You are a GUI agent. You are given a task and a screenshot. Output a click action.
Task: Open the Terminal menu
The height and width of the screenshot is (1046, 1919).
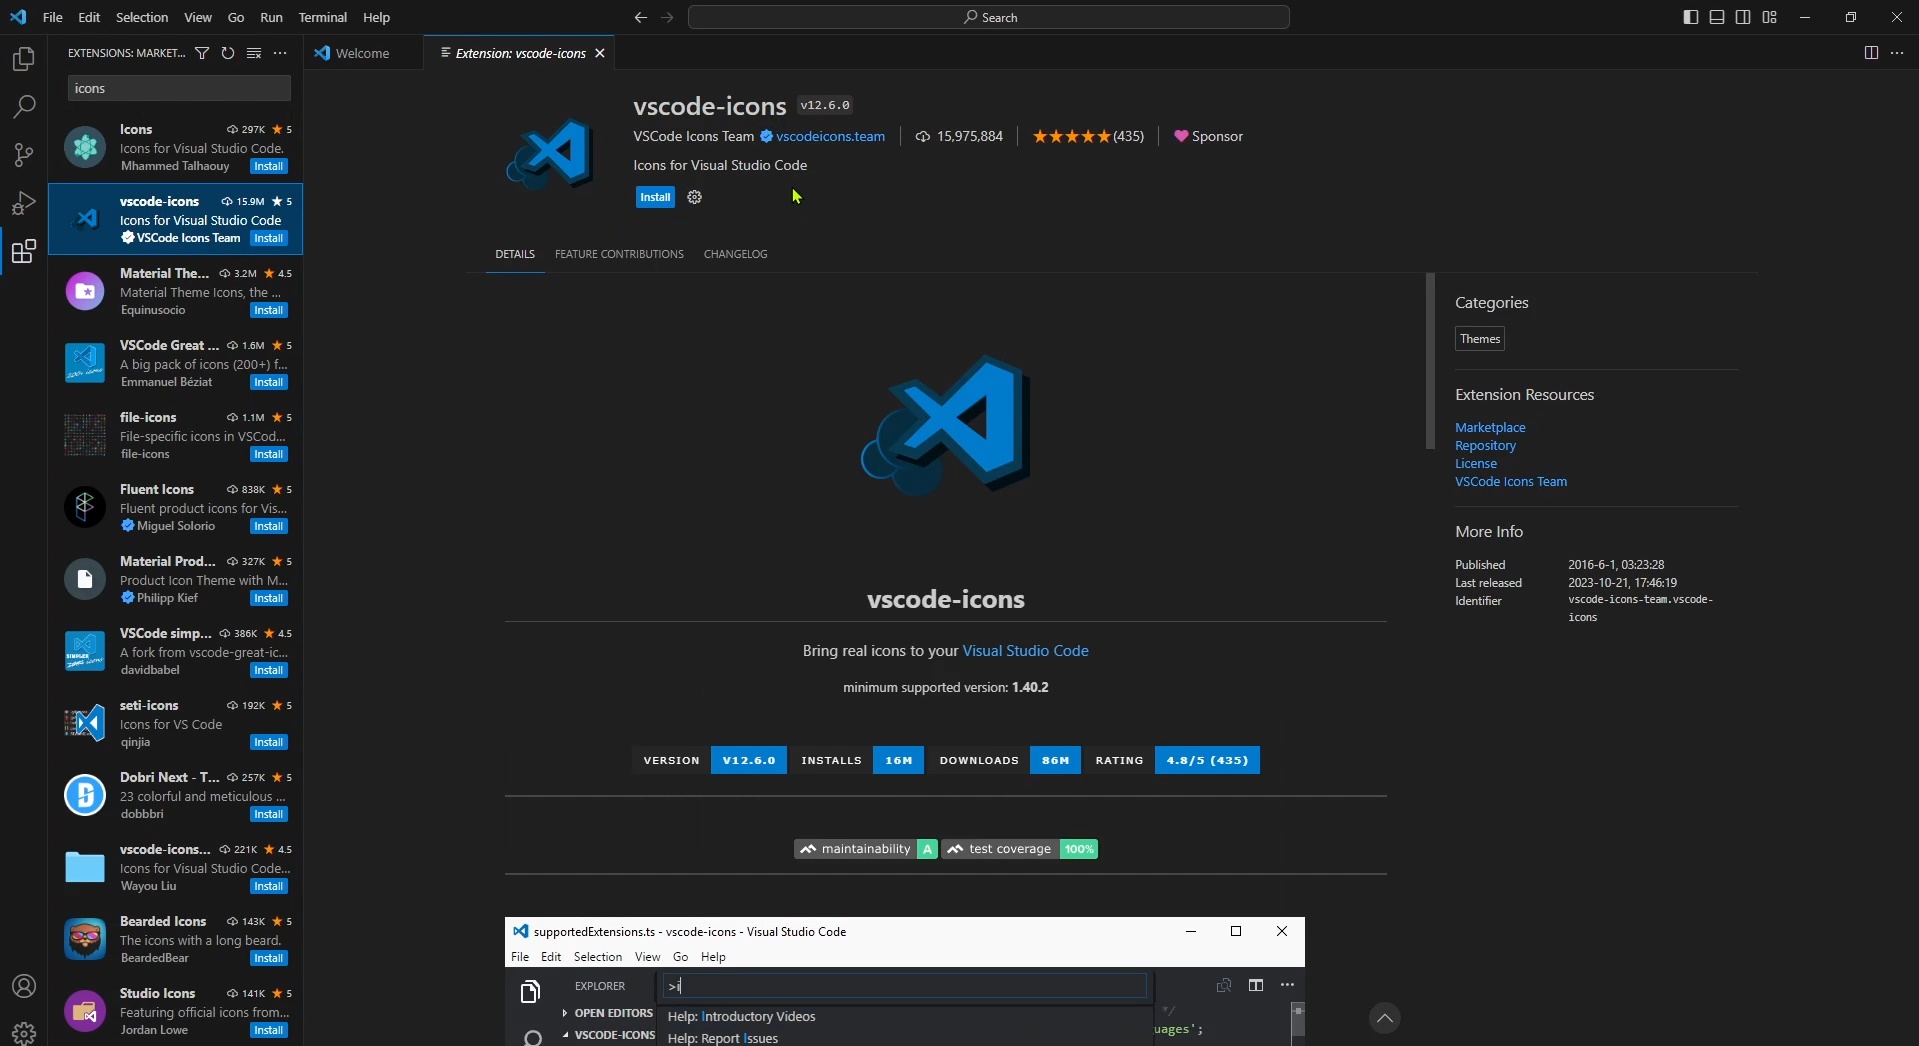(x=323, y=17)
